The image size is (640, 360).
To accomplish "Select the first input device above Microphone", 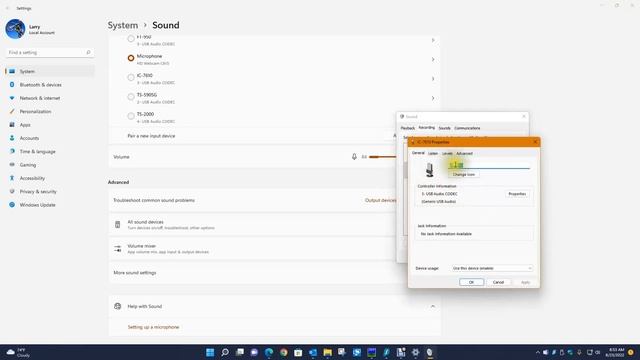I will pyautogui.click(x=131, y=39).
